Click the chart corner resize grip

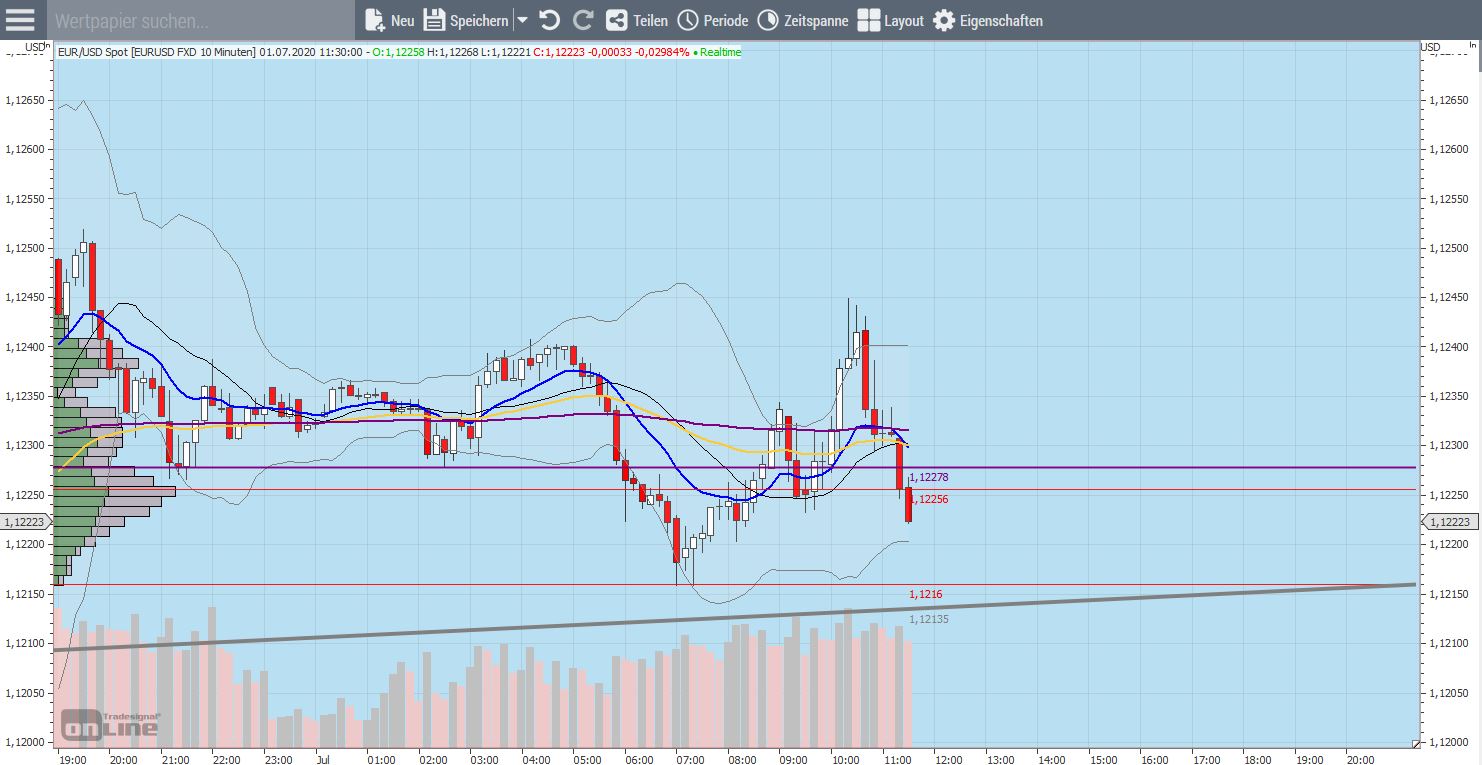[1415, 743]
